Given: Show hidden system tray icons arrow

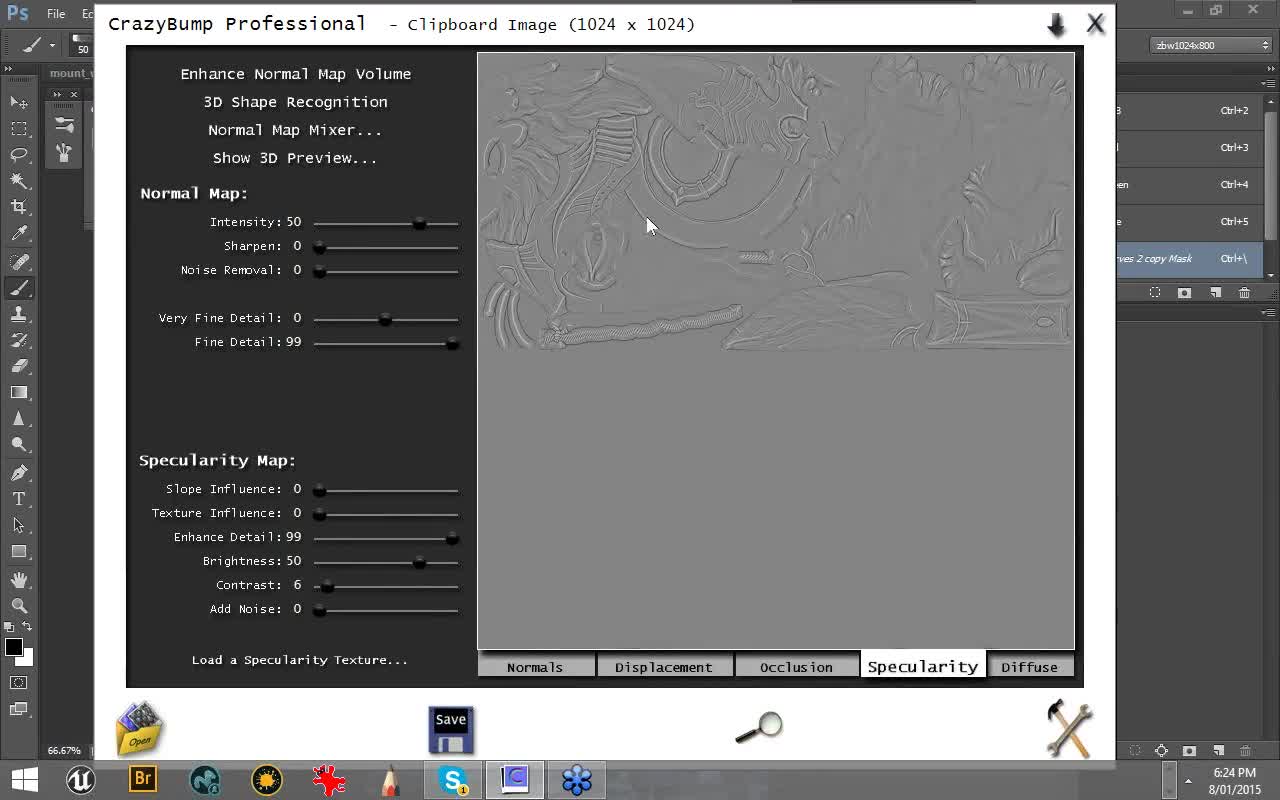Looking at the screenshot, I should 1189,781.
